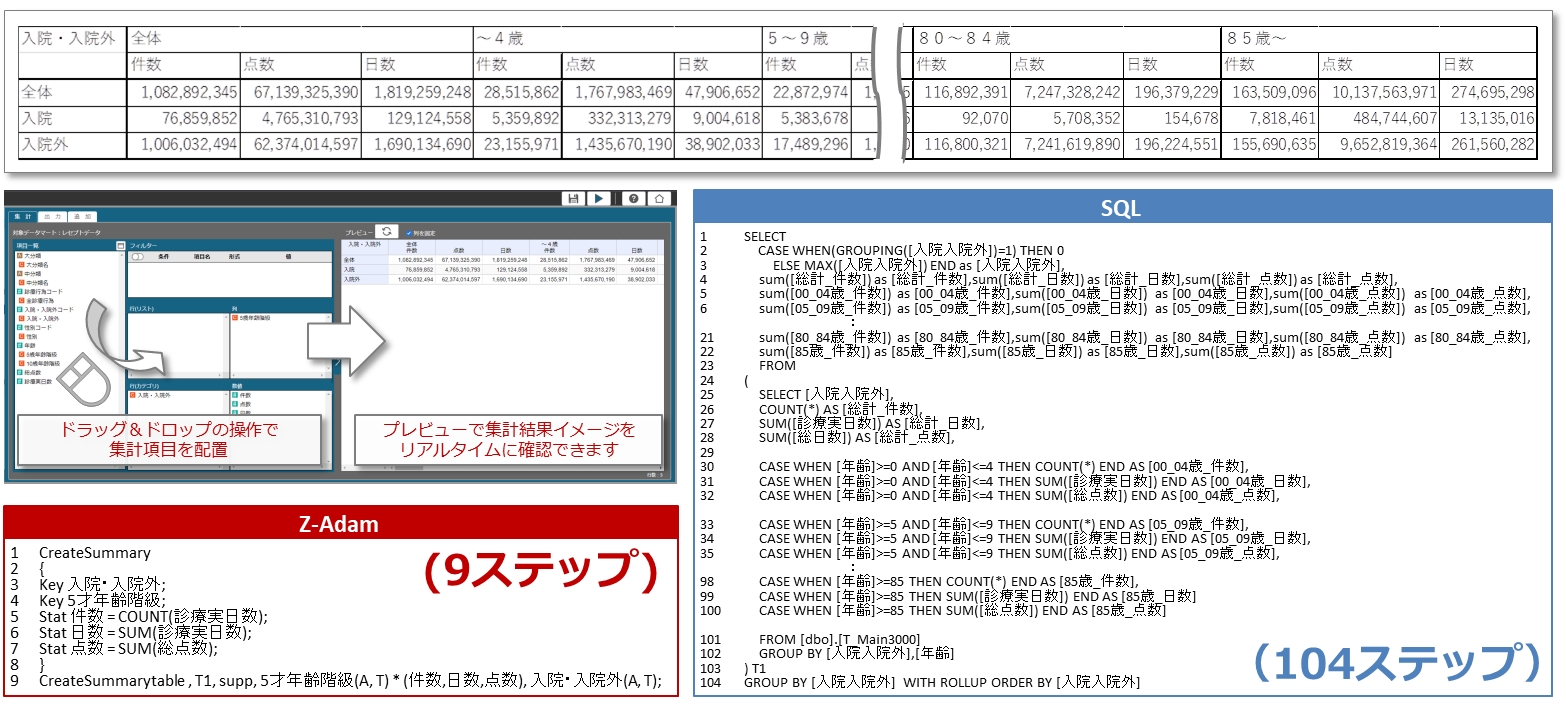This screenshot has height=713, width=1566.
Task: Select 総点数 in the 項目一覧 list
Action: [x=31, y=372]
